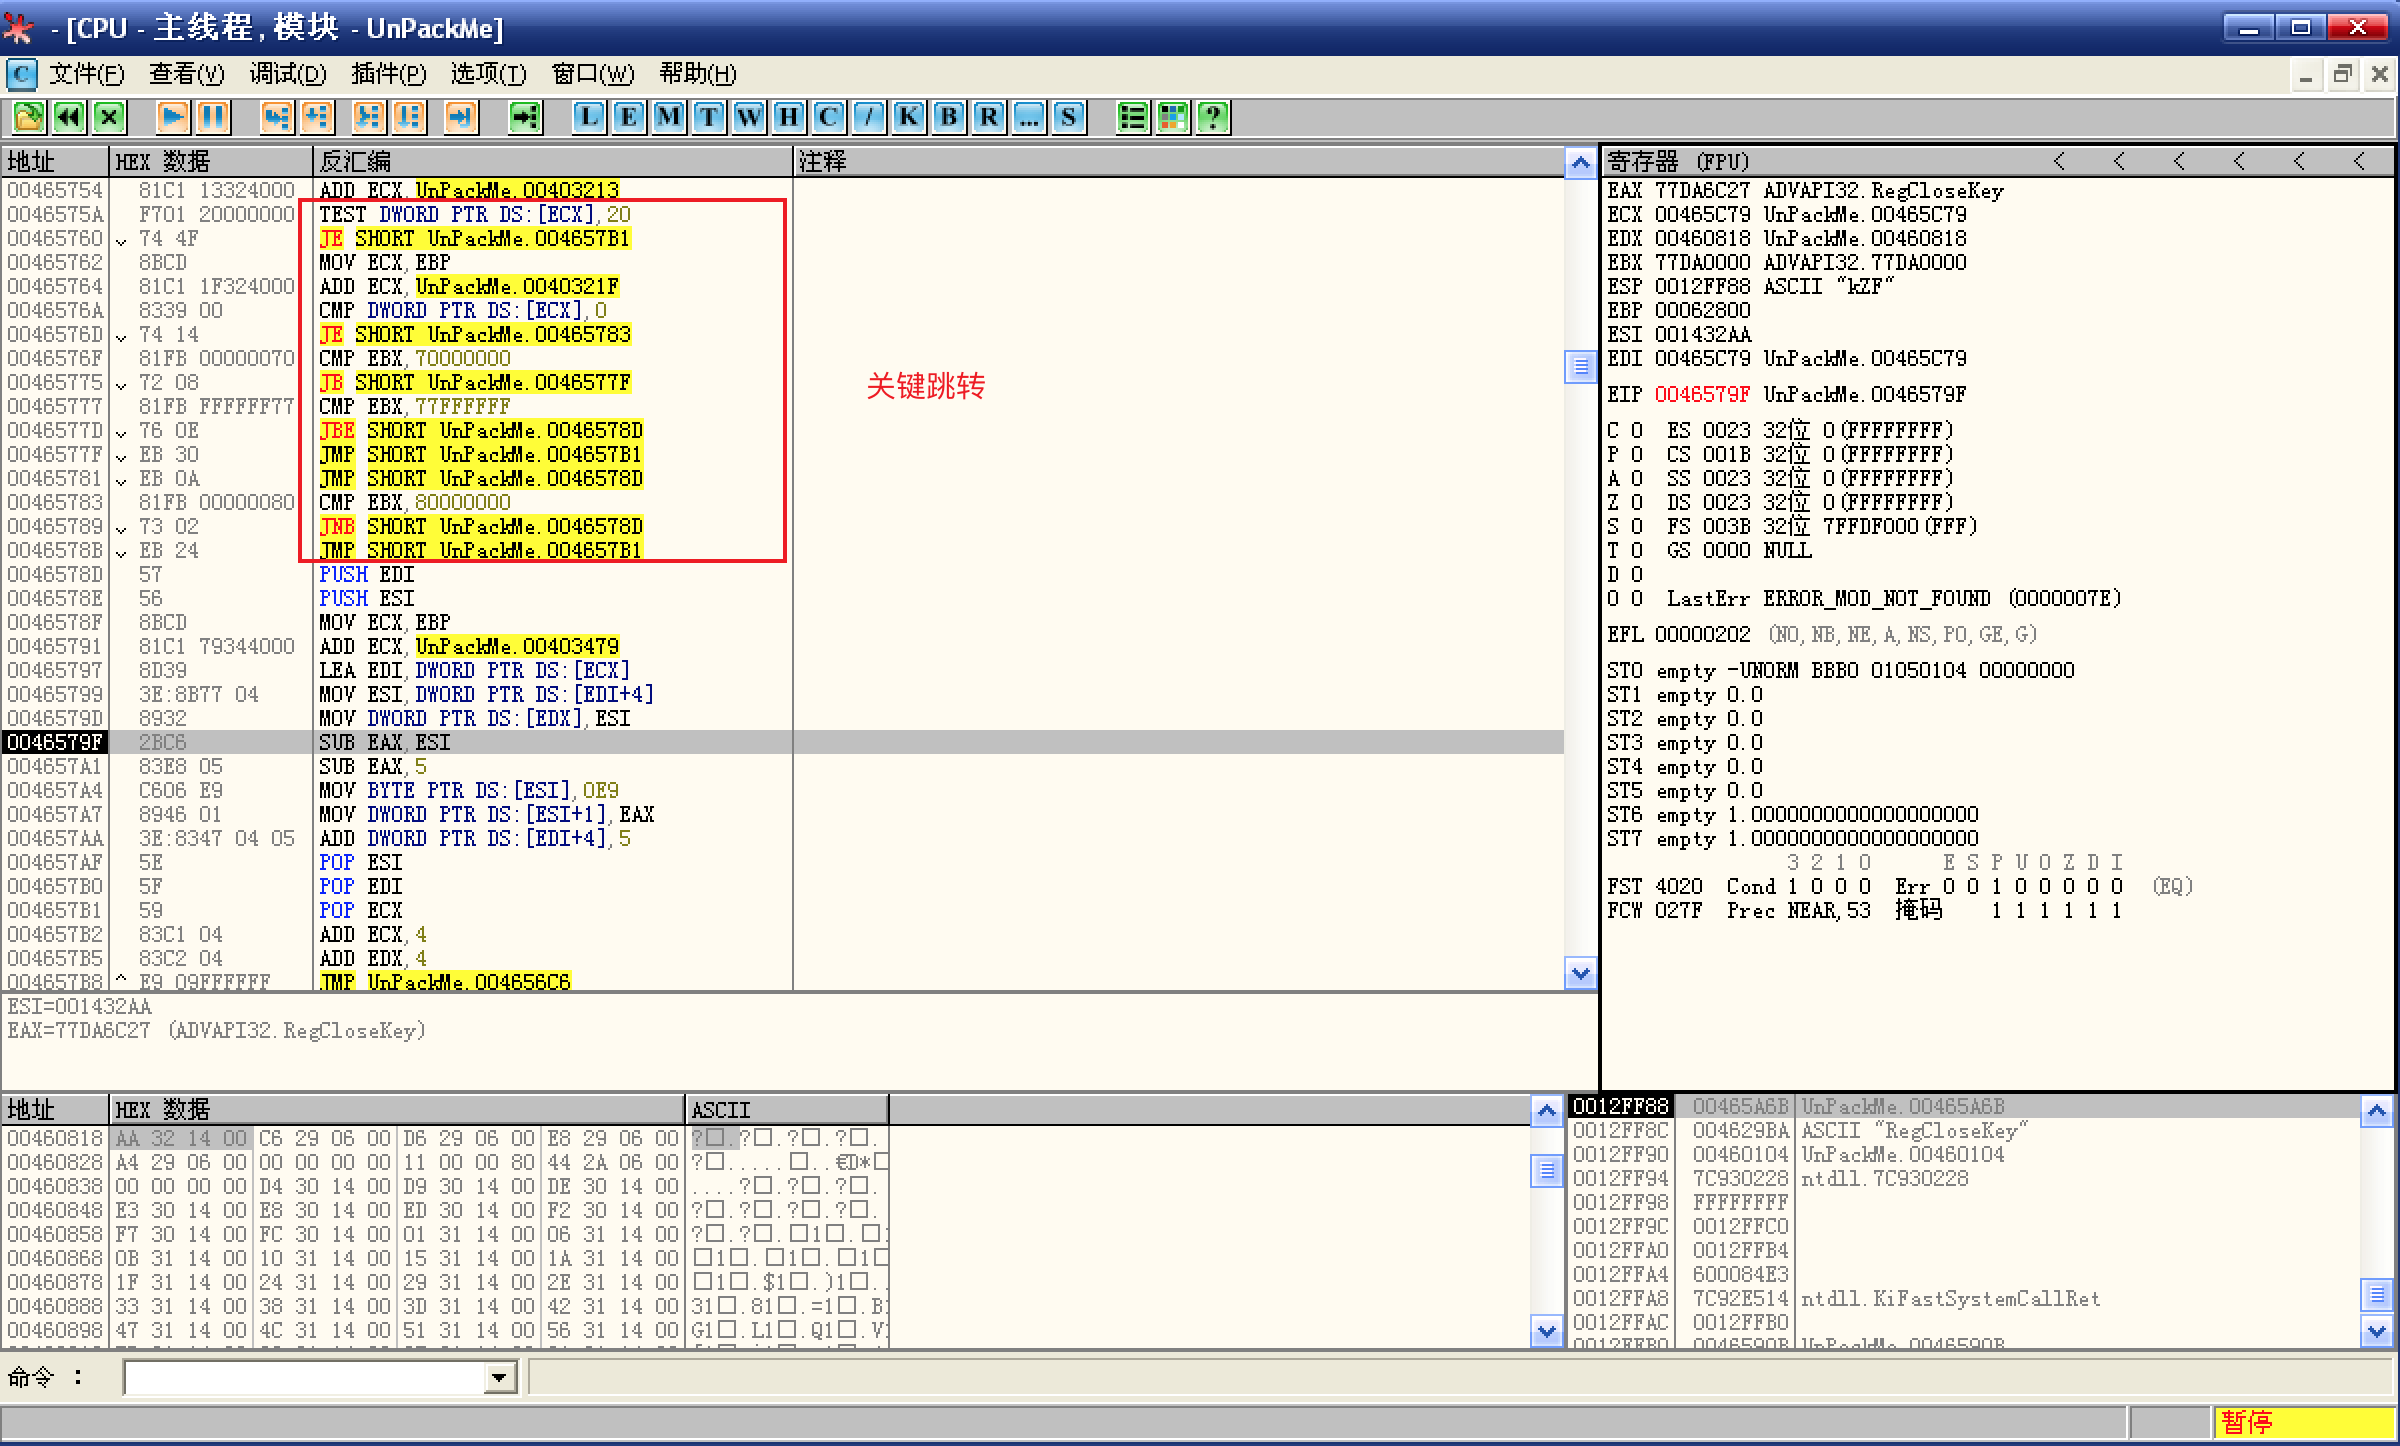Open the 调试(D) debug menu
This screenshot has height=1446, width=2400.
(x=287, y=74)
